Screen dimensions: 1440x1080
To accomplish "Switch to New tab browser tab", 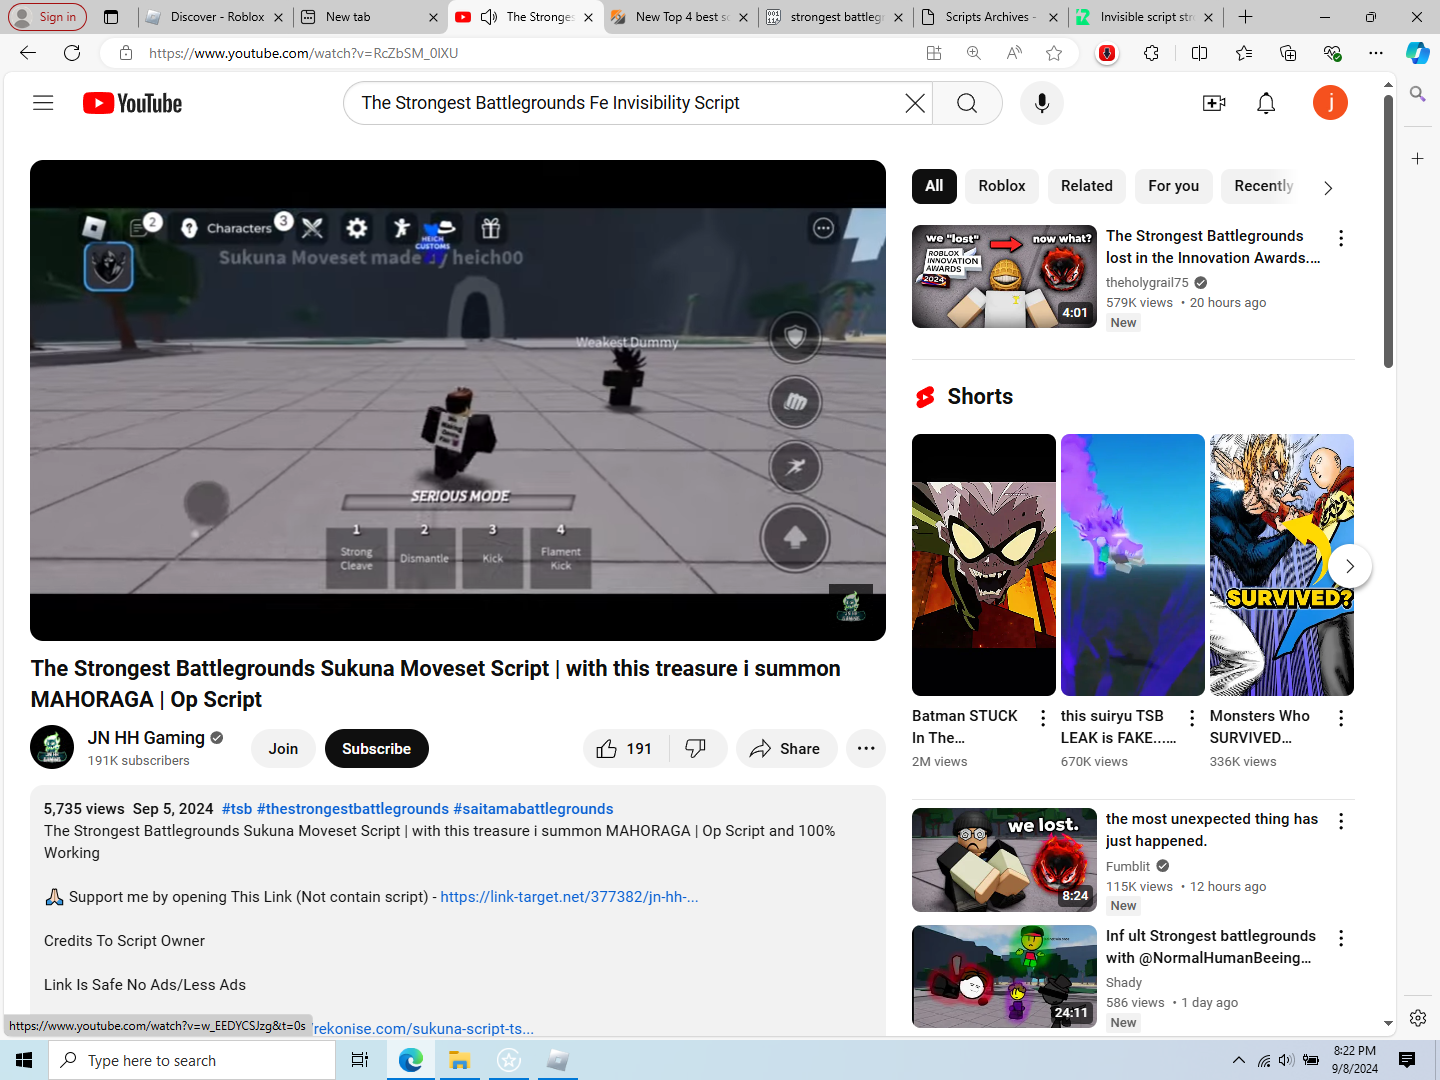I will (369, 17).
